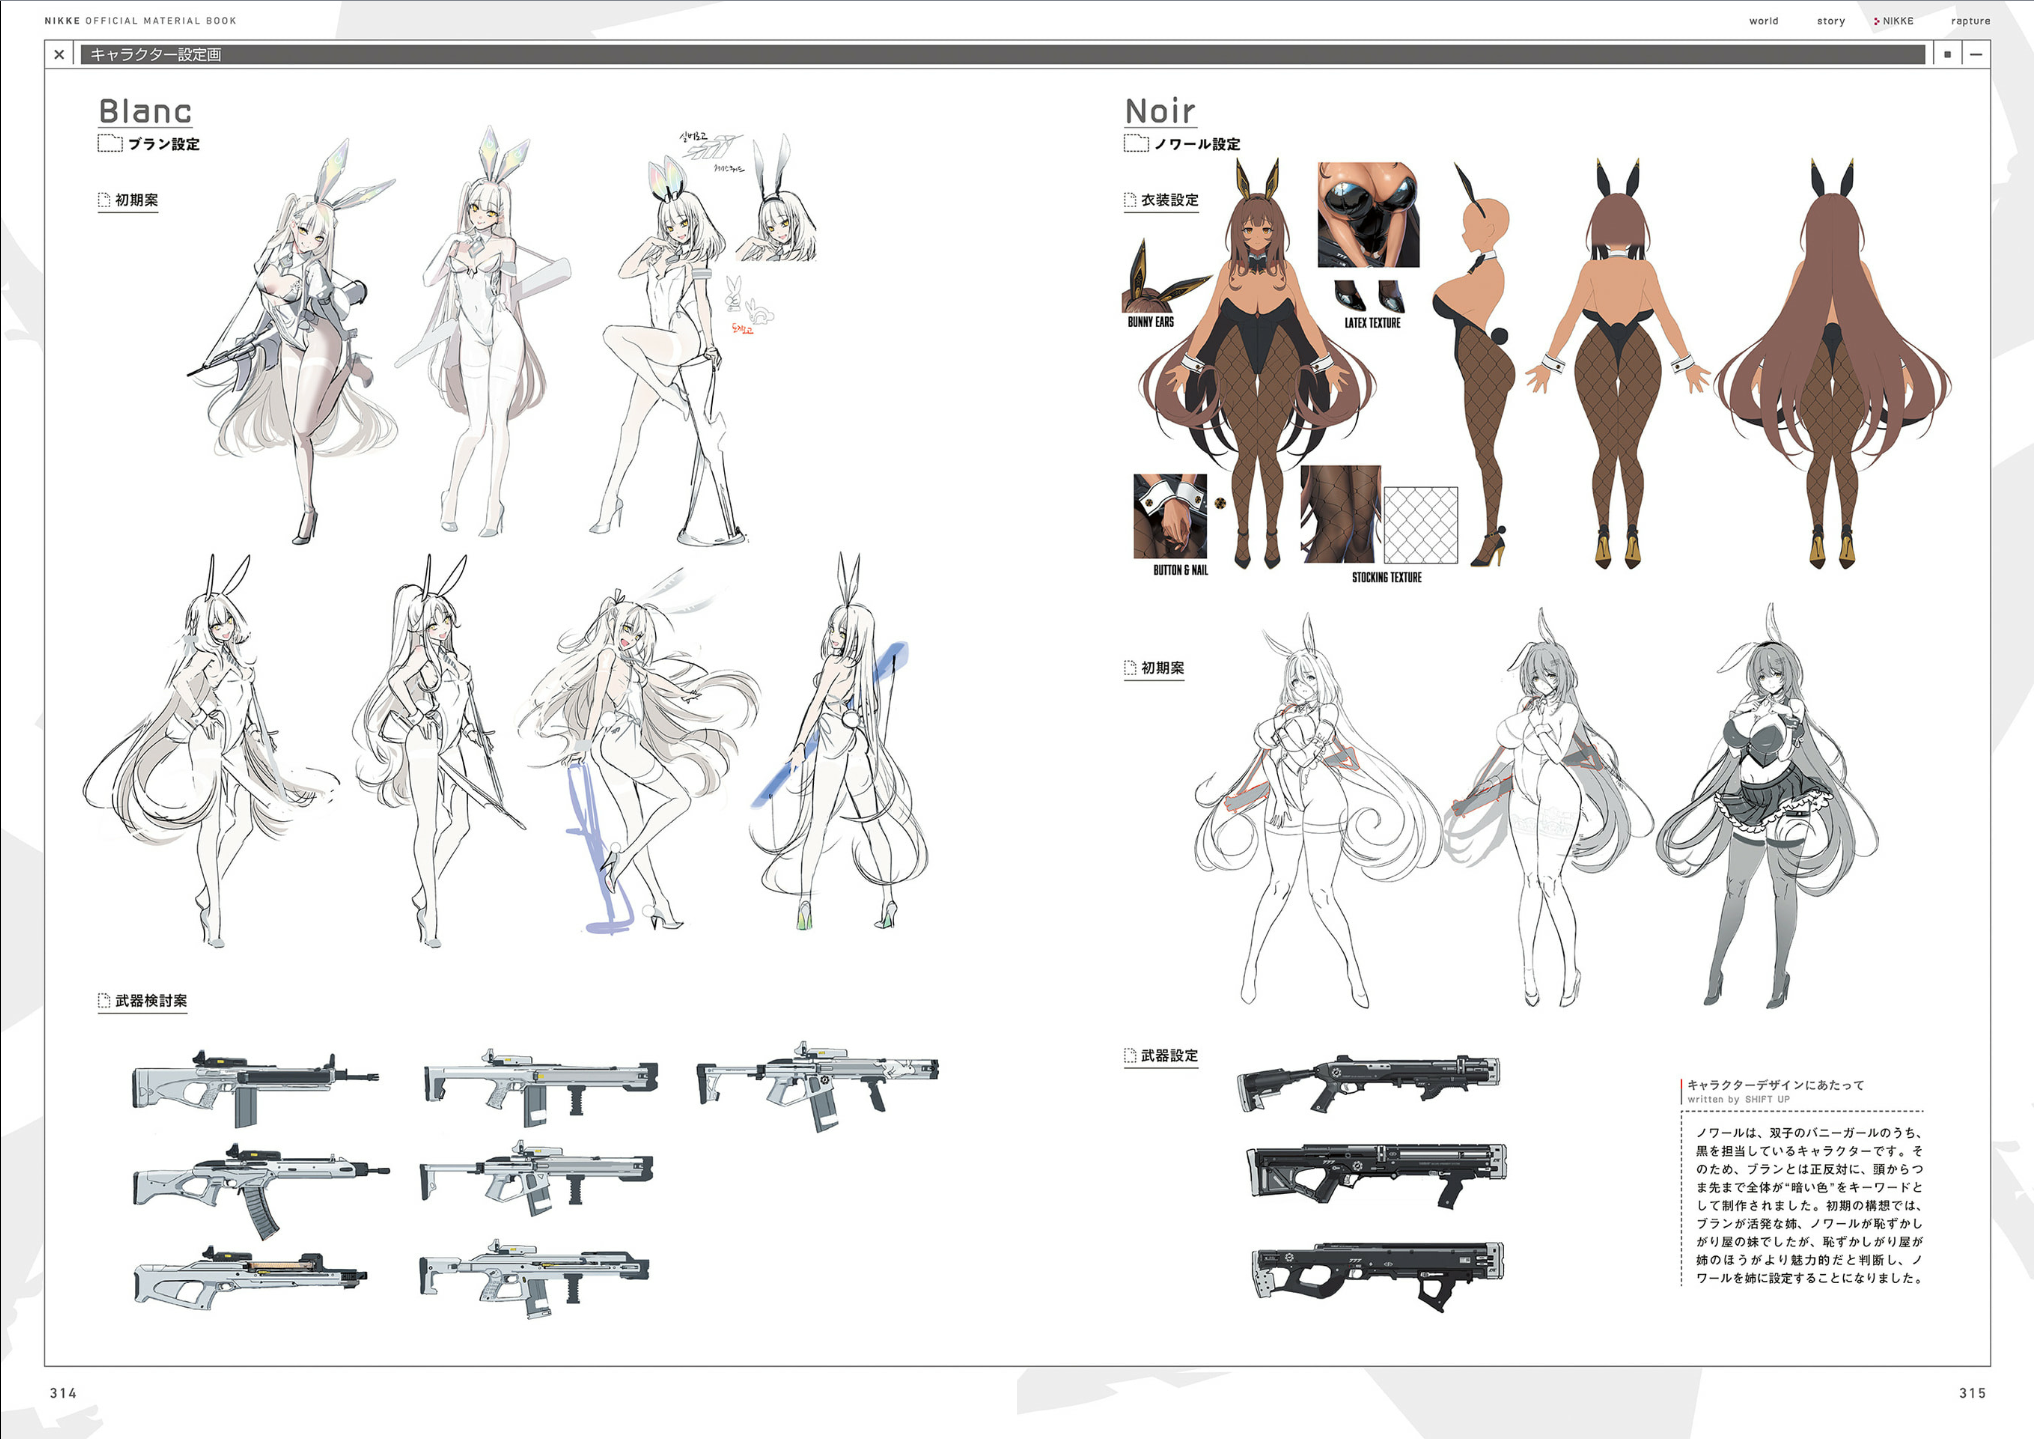Click the LATEX TEXTURE swatch image
The width and height of the screenshot is (2034, 1439).
1368,215
